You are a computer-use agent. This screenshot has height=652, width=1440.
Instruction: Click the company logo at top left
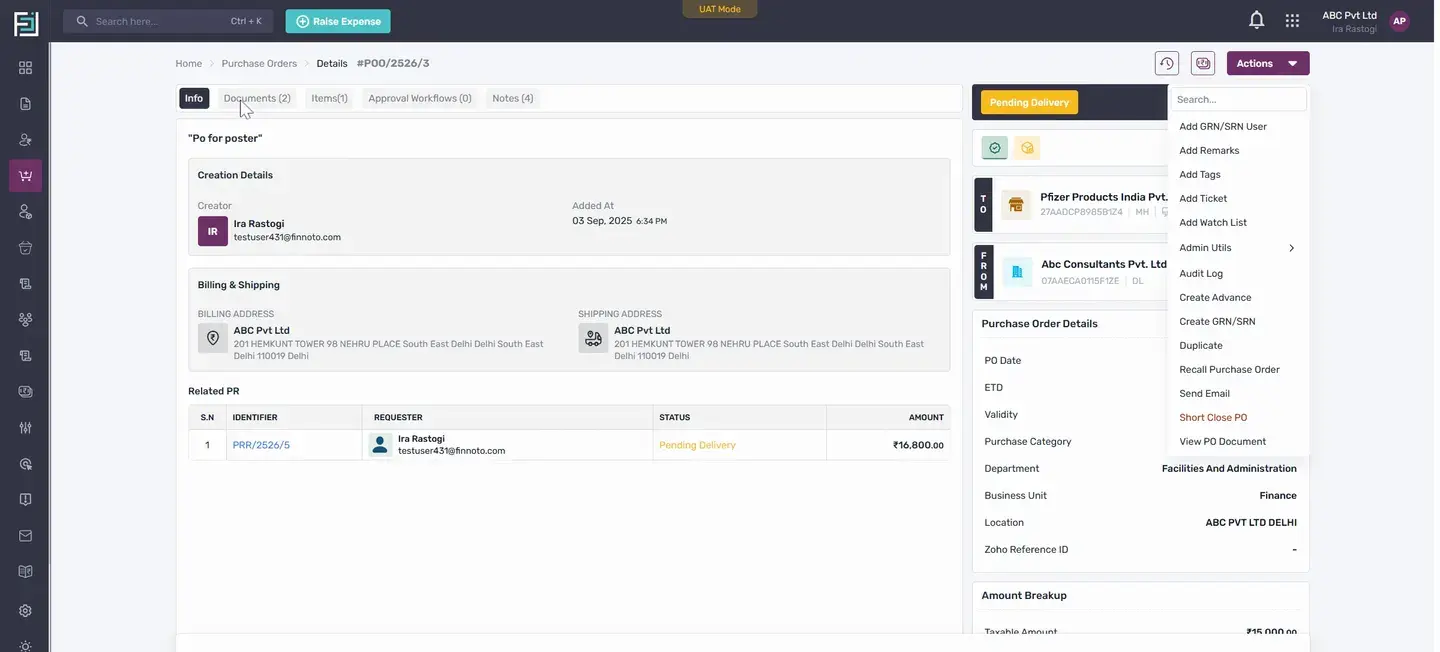(x=26, y=22)
